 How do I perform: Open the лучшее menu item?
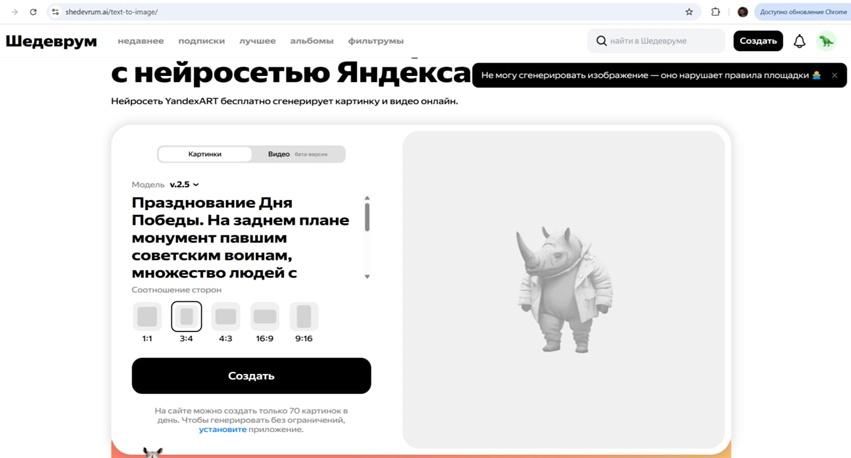(x=257, y=41)
